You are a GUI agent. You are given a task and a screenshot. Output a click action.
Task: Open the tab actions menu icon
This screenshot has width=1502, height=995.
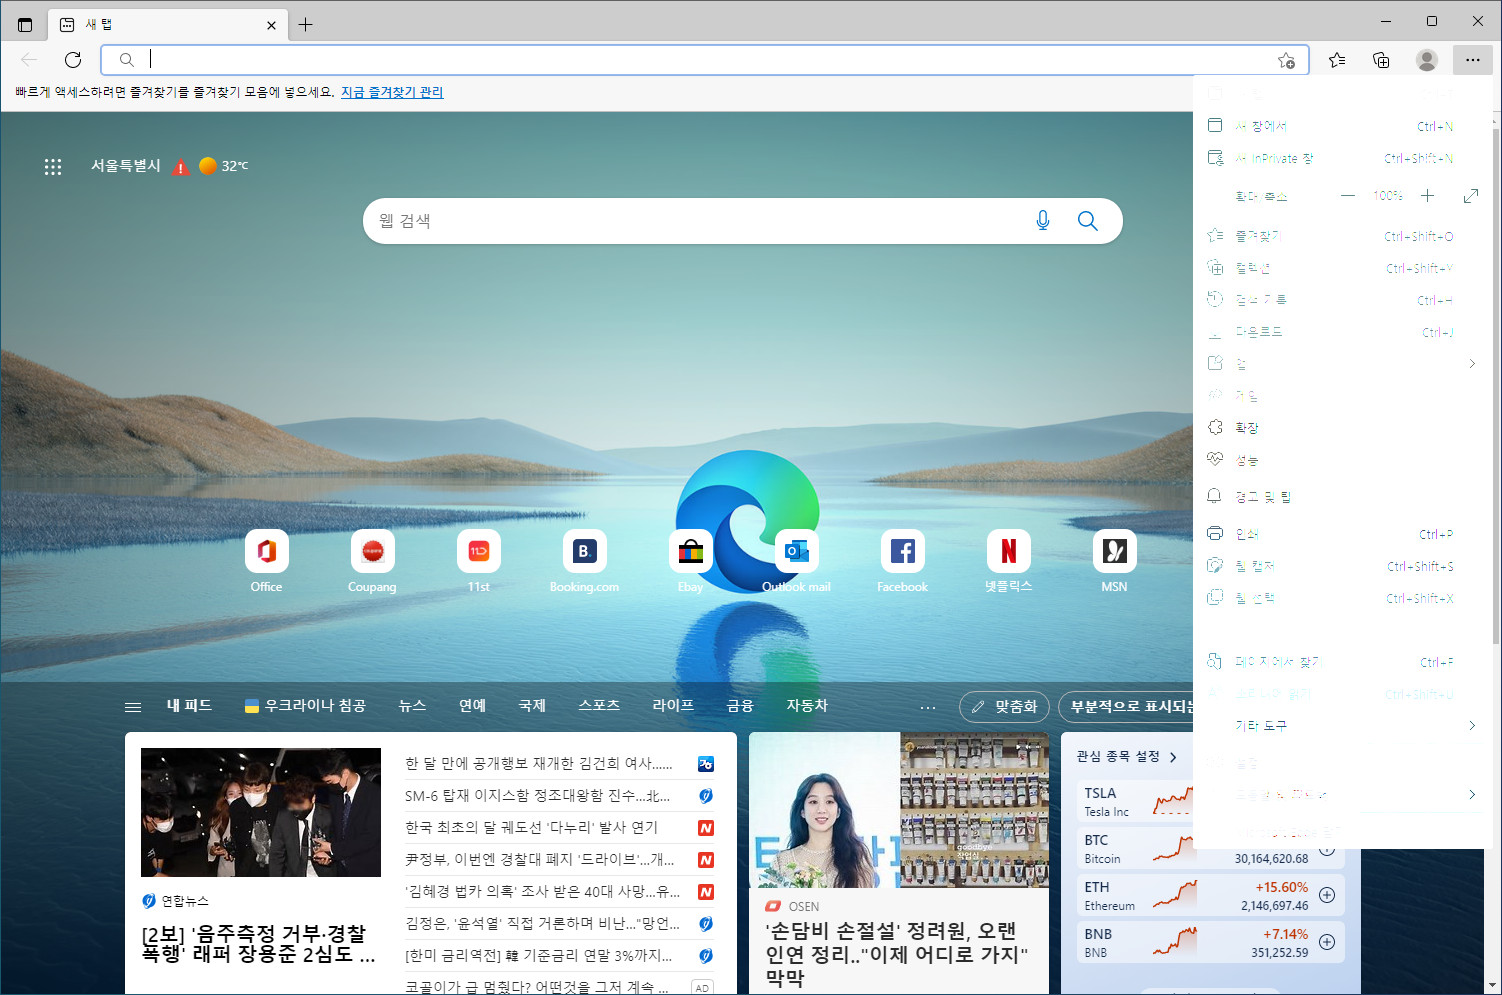(x=25, y=24)
